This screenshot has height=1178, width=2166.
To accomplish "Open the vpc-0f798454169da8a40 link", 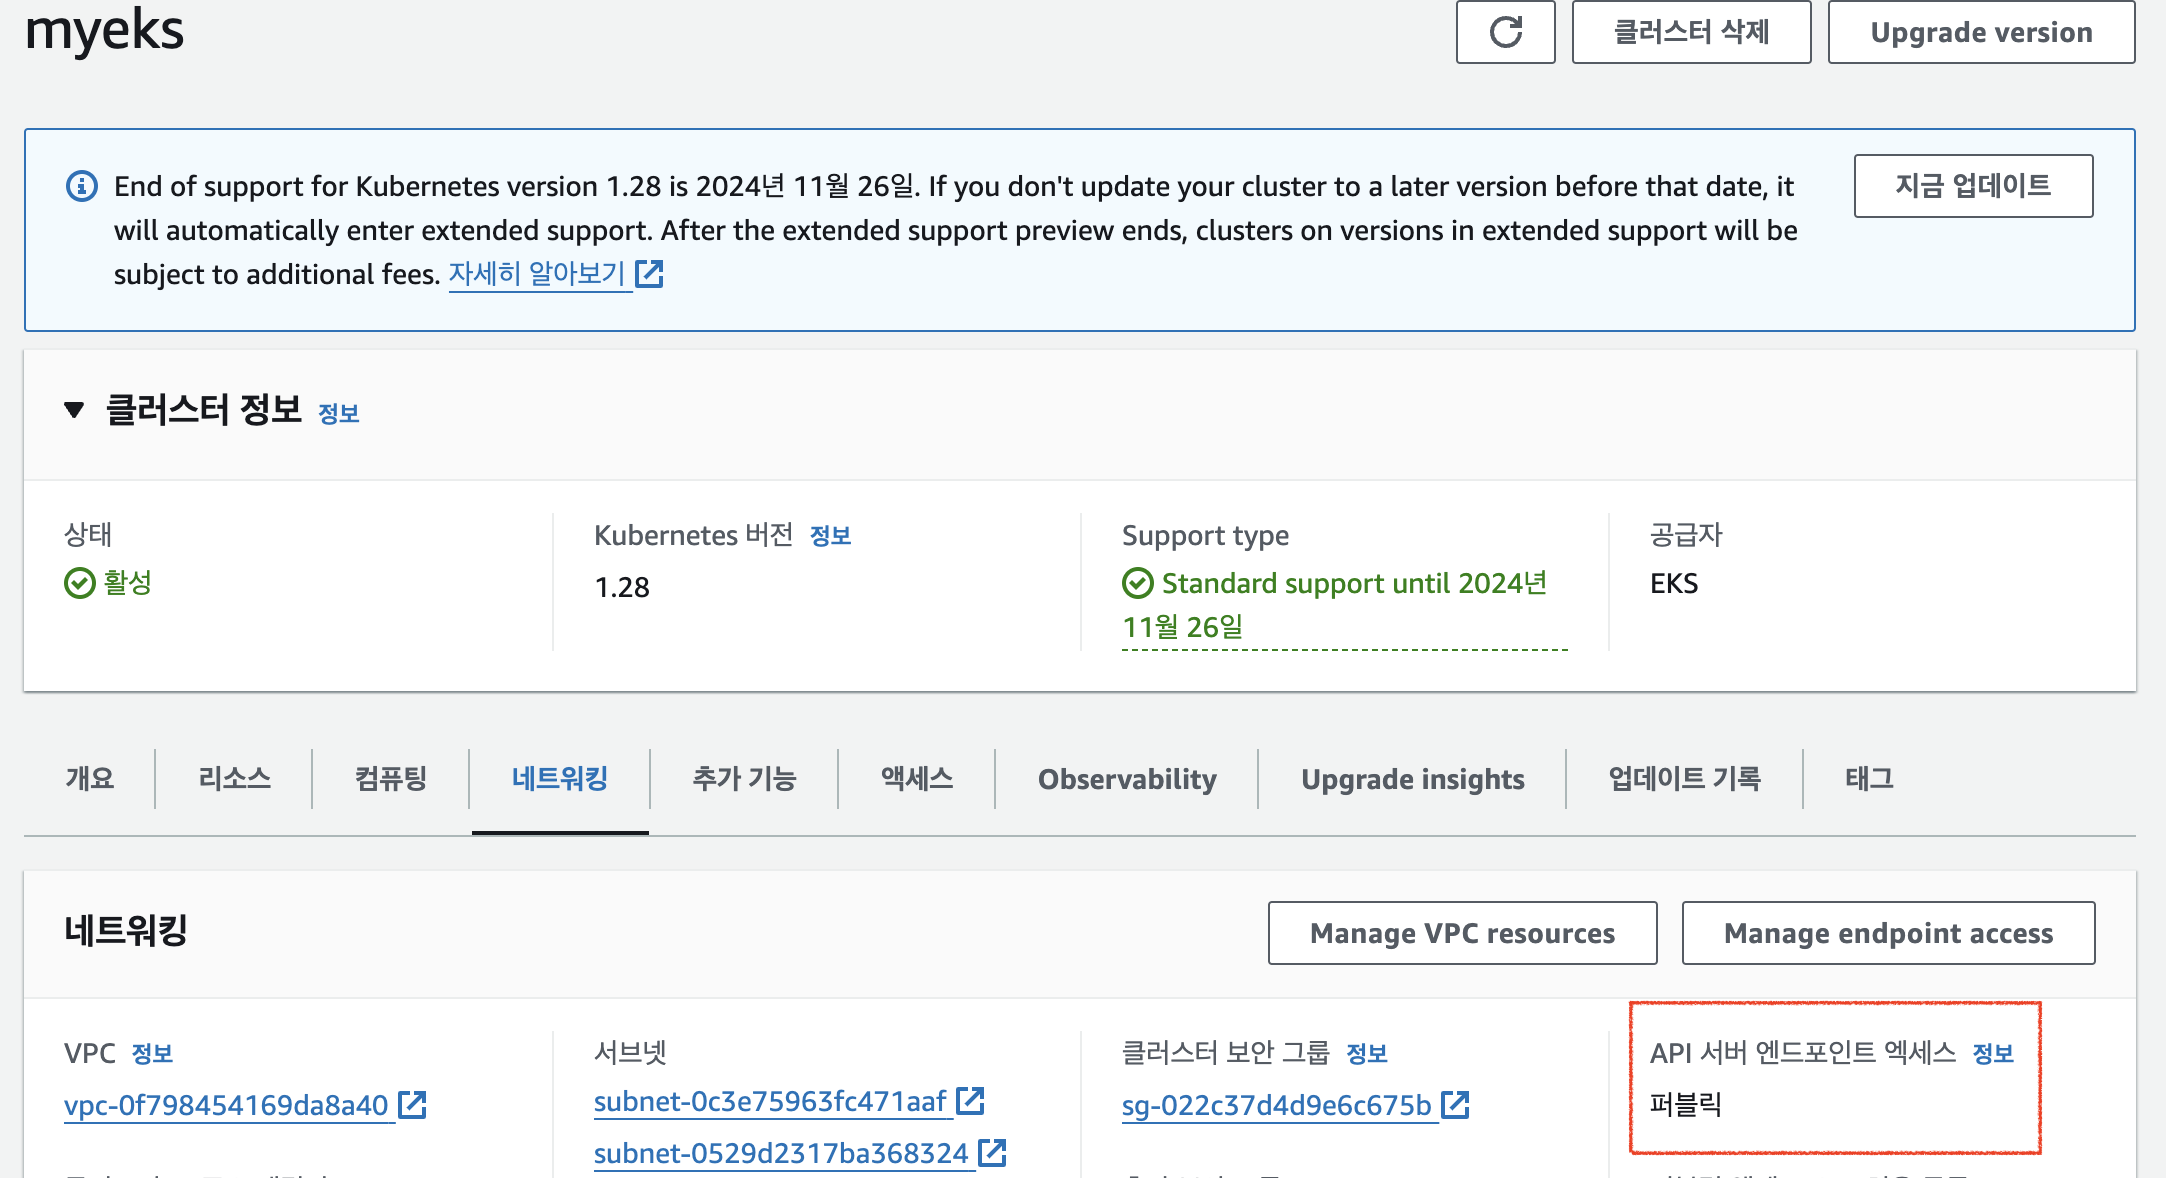I will coord(226,1105).
